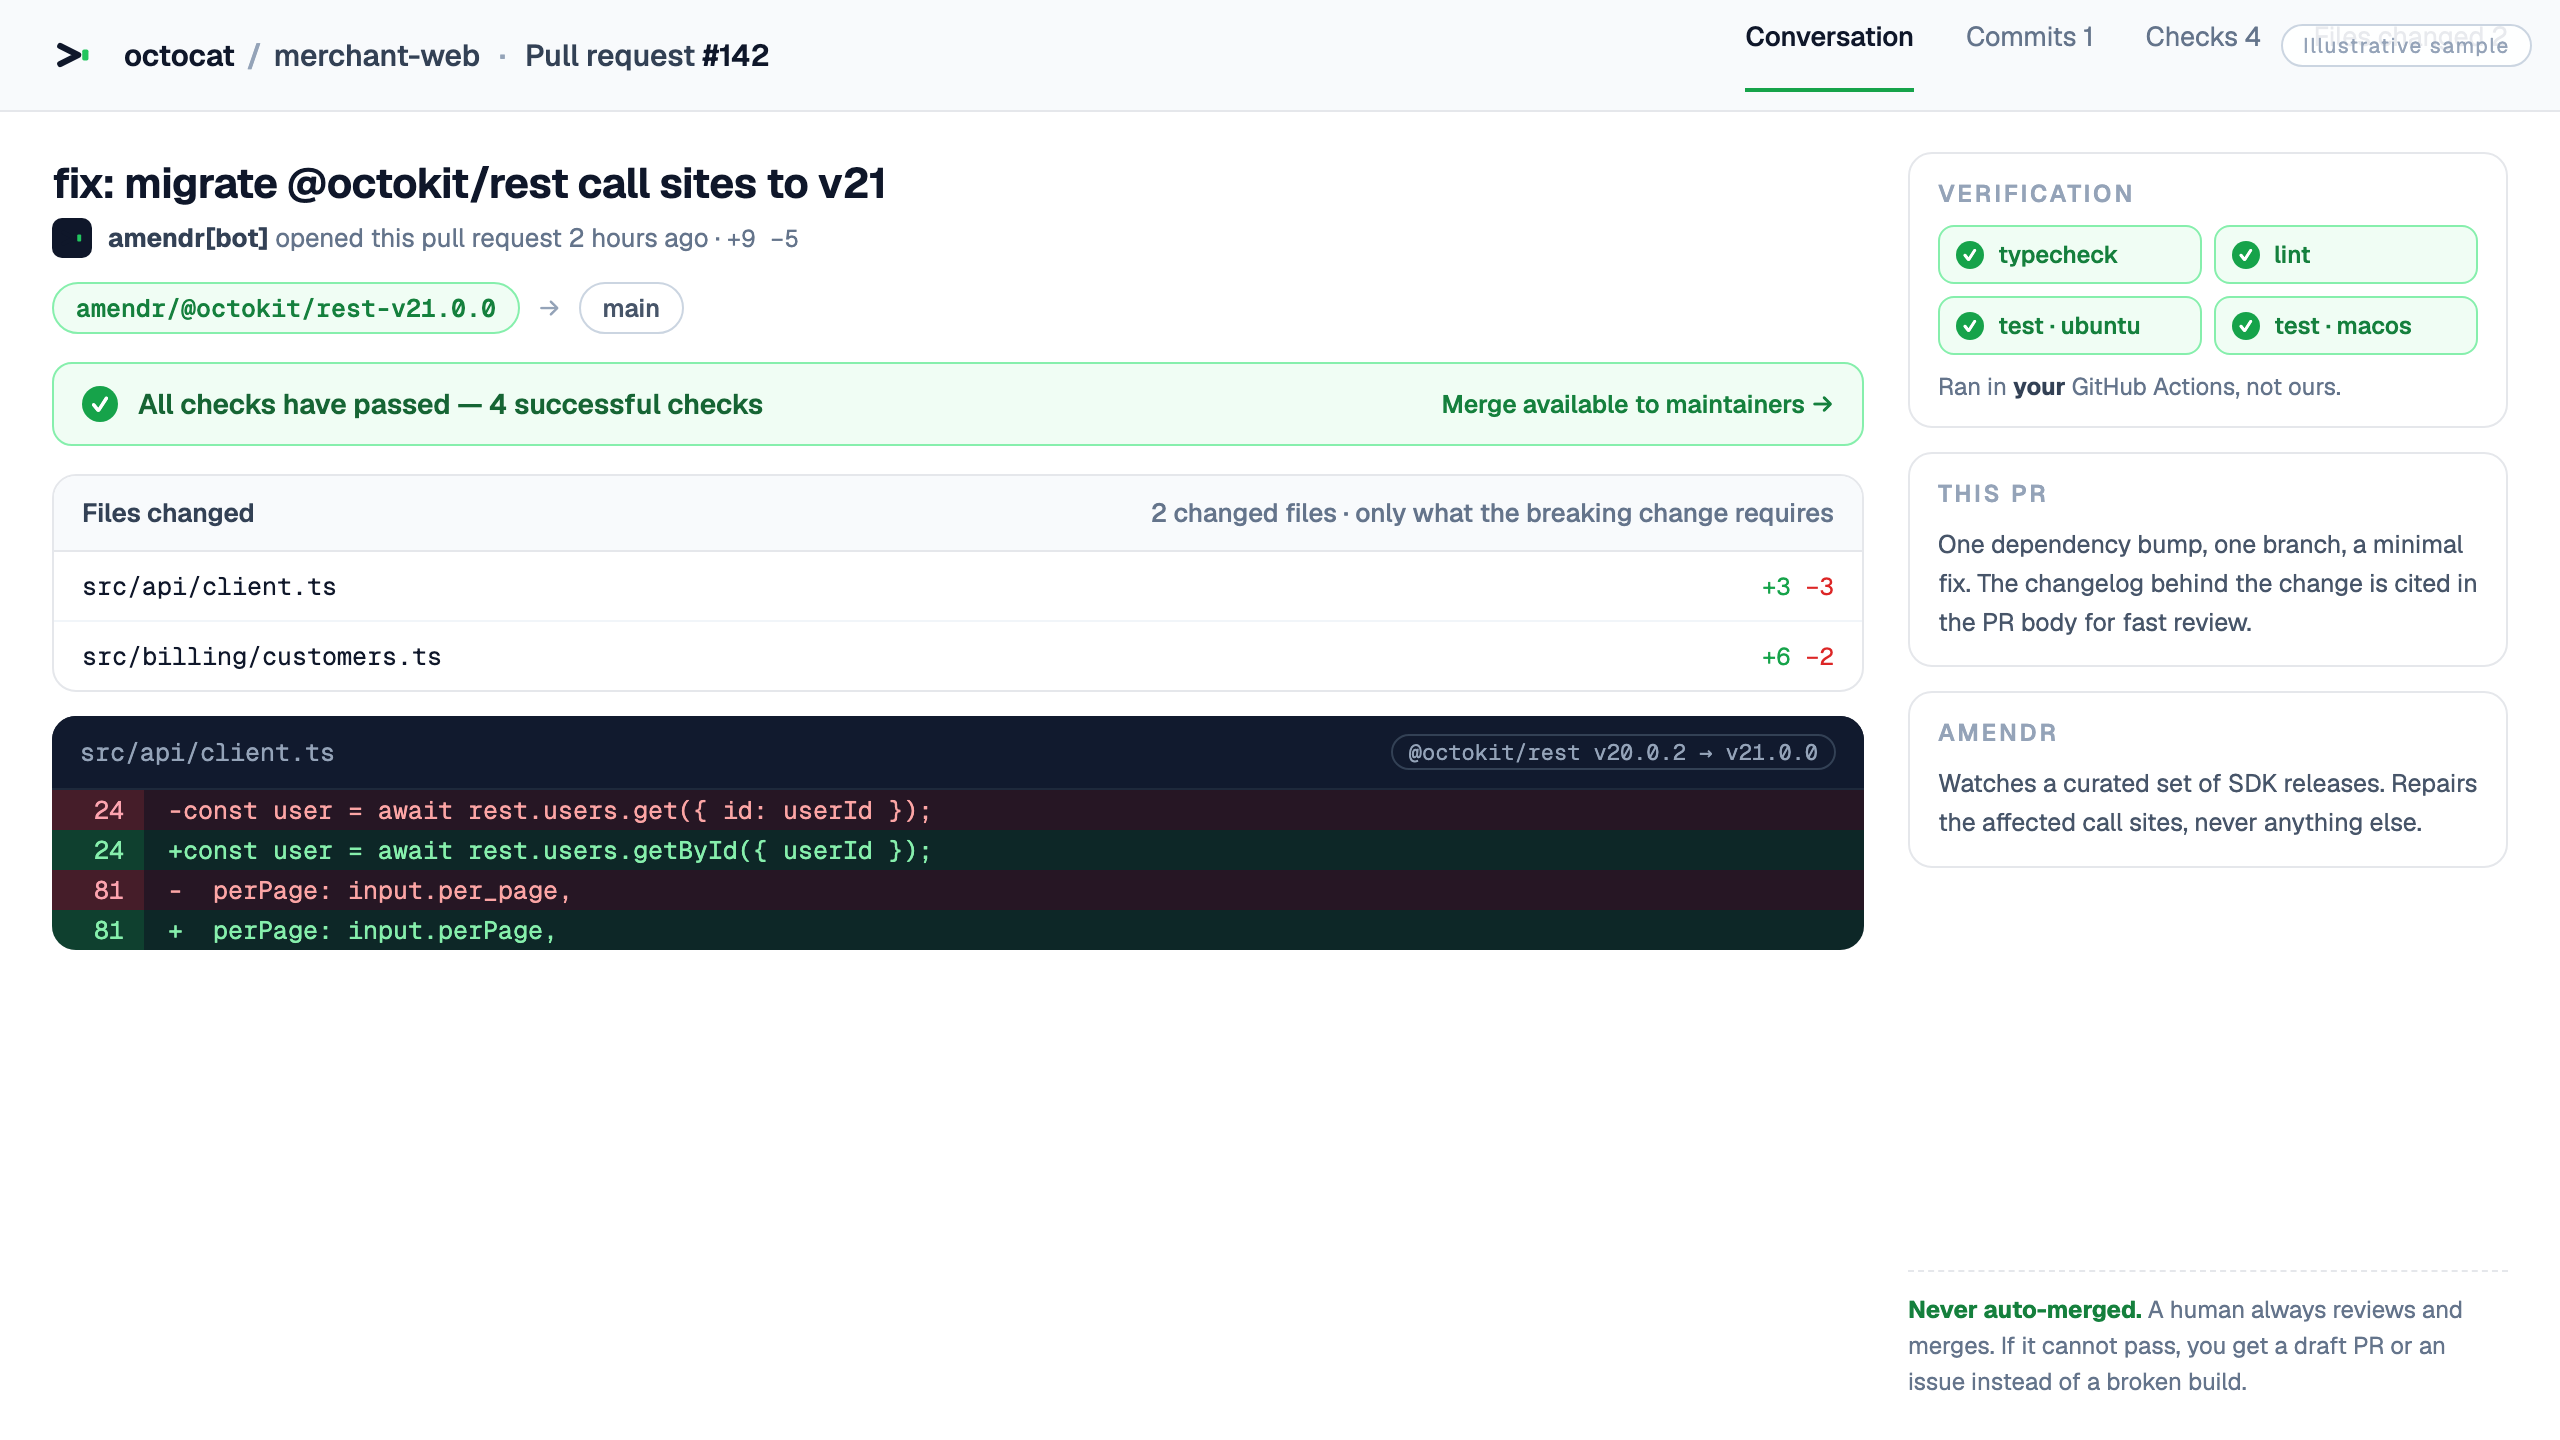Click the removed rest.users.get diff line
2560x1440 pixels.
pos(958,810)
